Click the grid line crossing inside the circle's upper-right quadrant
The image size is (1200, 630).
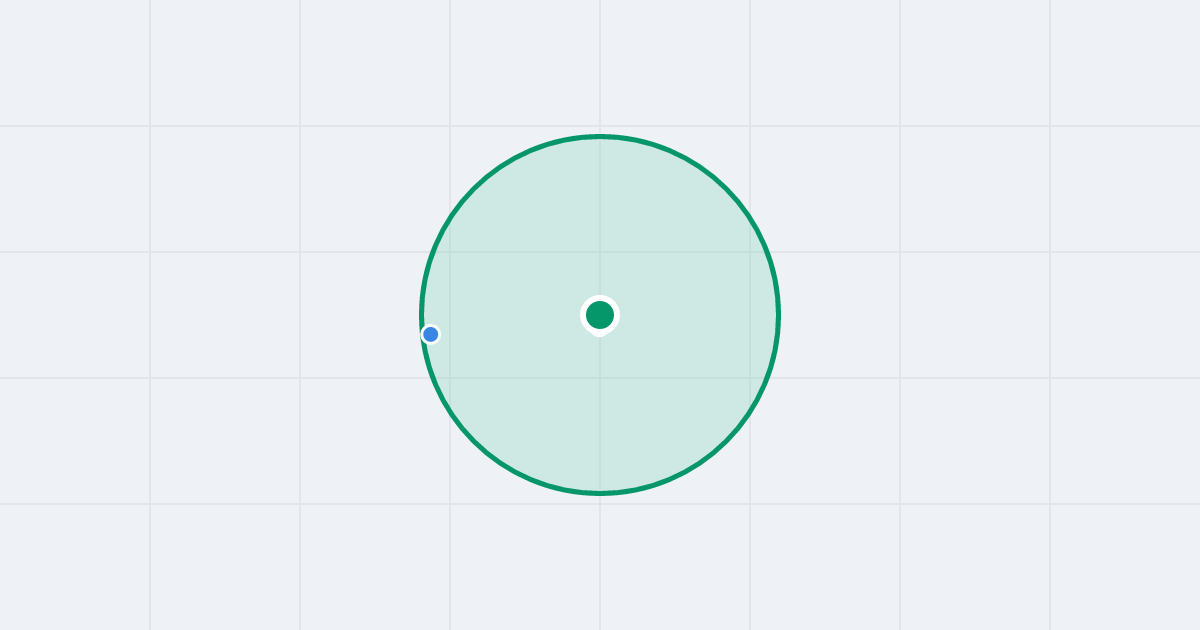tap(750, 252)
